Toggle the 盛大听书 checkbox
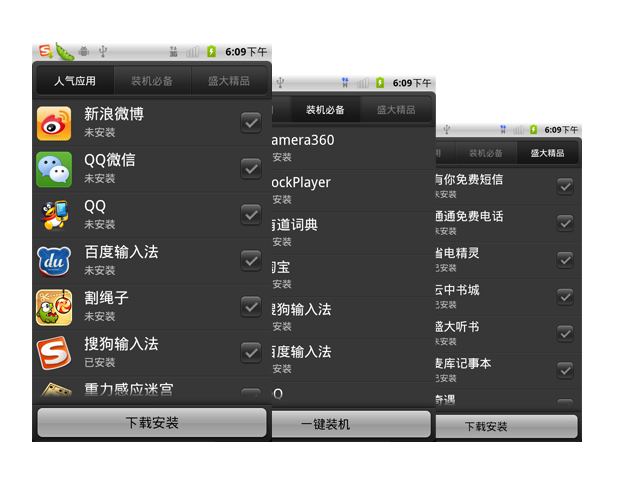630x486 pixels. pos(565,333)
